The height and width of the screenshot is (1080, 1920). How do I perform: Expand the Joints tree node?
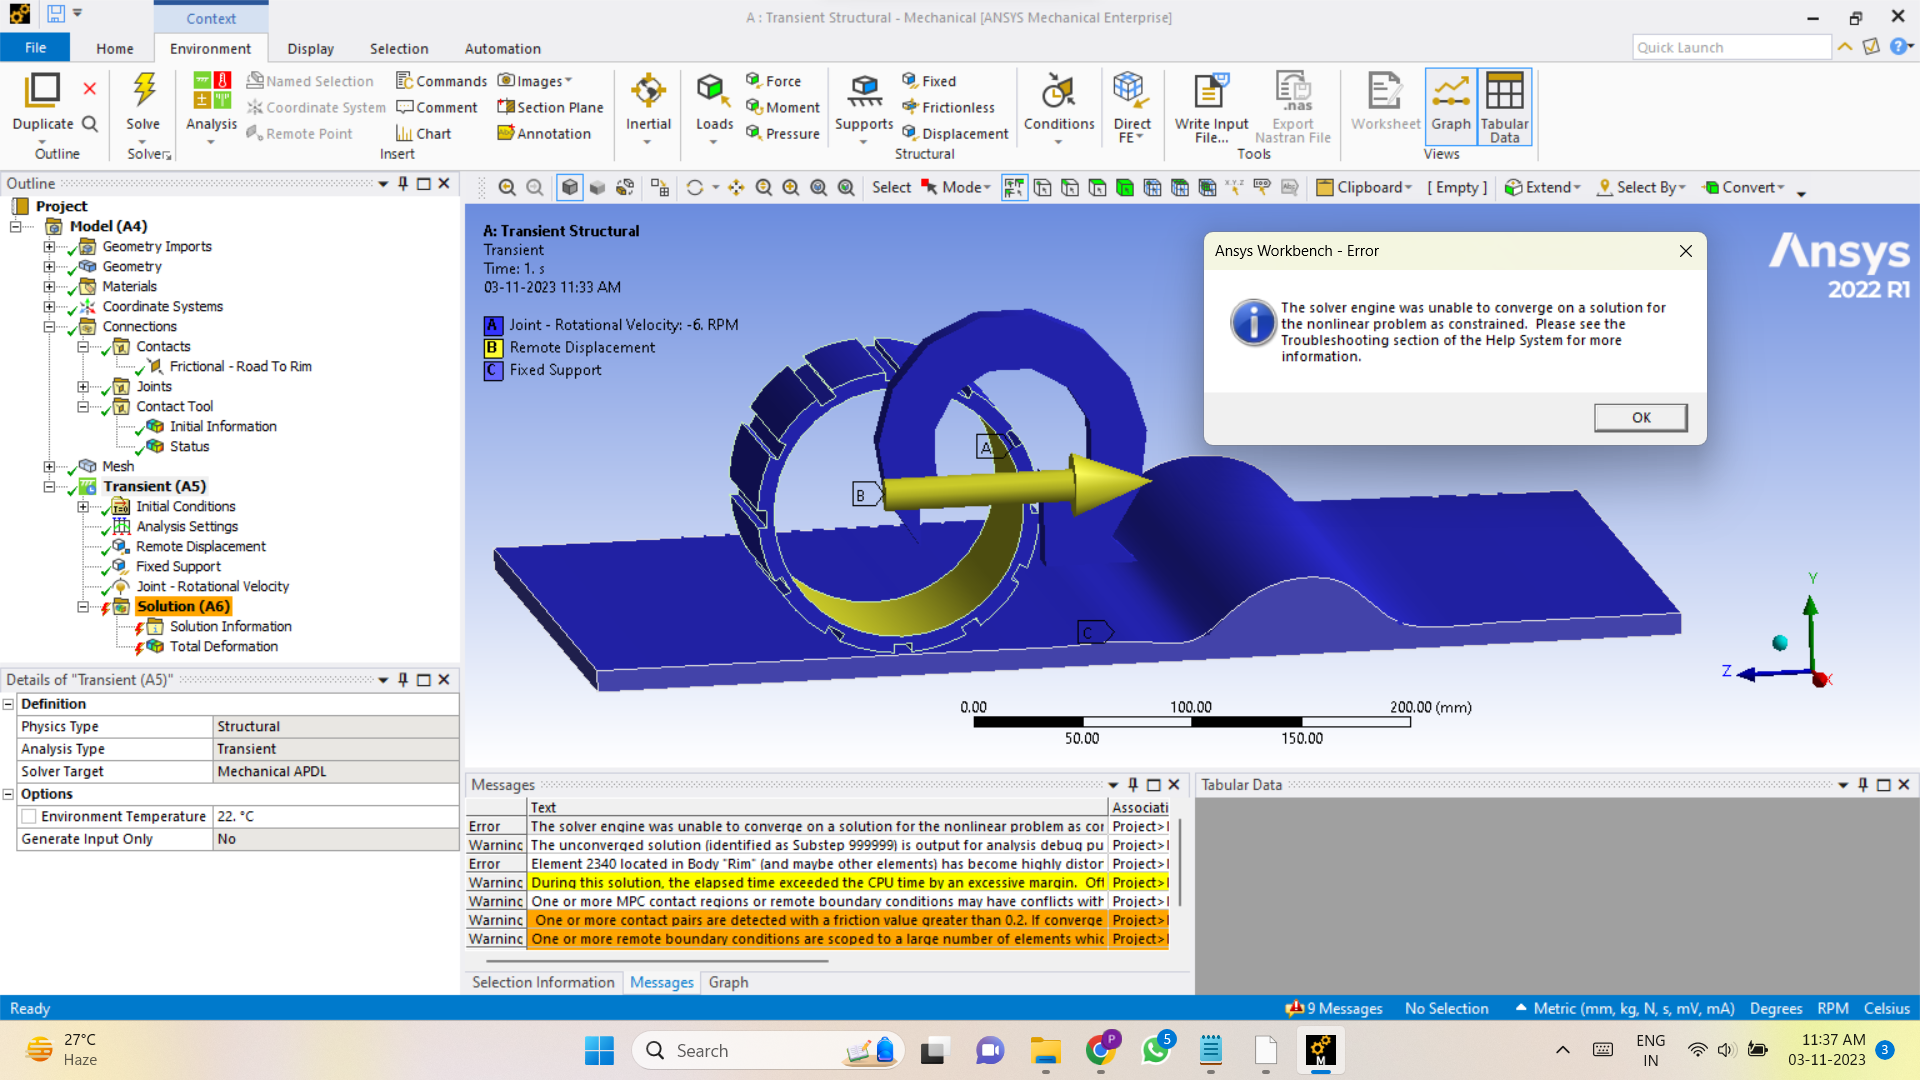[x=83, y=387]
